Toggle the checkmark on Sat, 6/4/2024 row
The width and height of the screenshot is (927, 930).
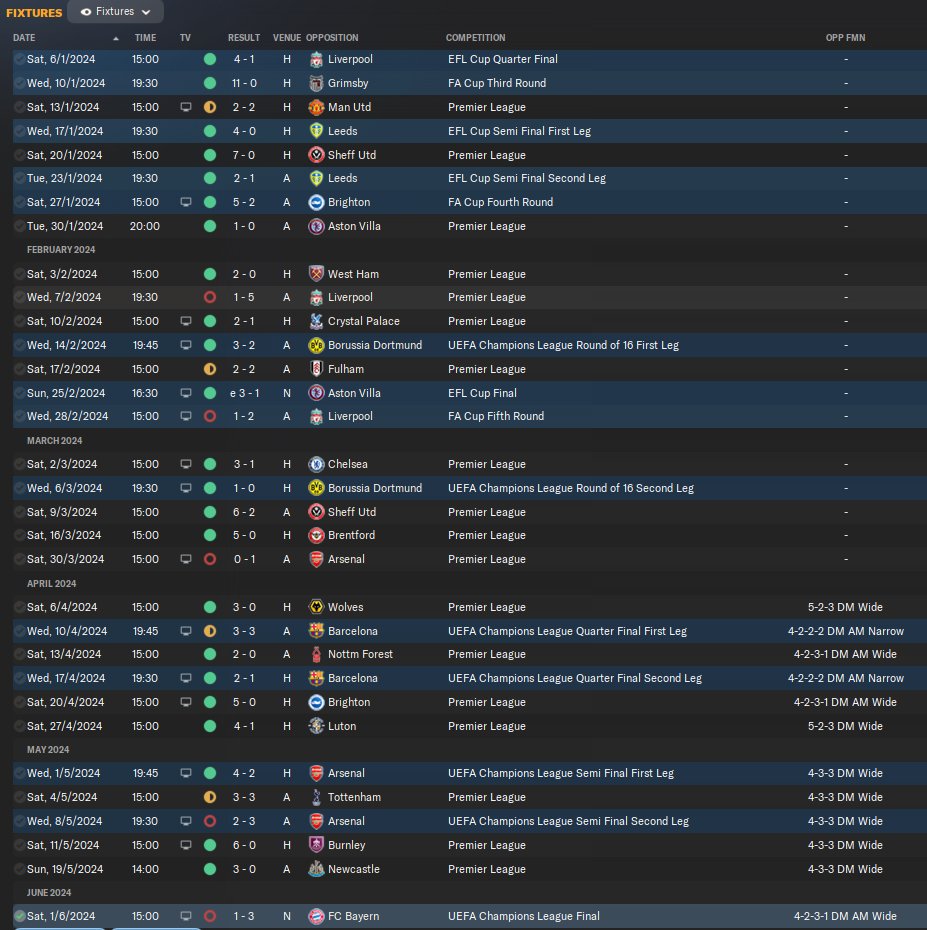click(20, 607)
